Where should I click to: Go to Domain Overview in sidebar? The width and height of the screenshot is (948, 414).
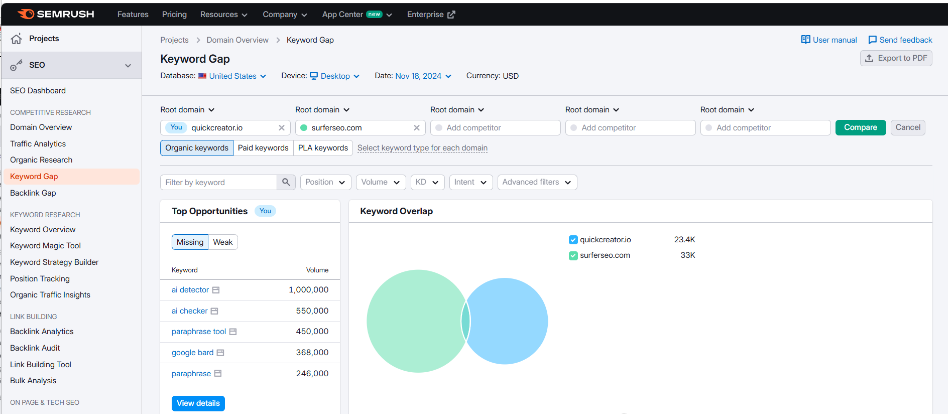tap(41, 128)
